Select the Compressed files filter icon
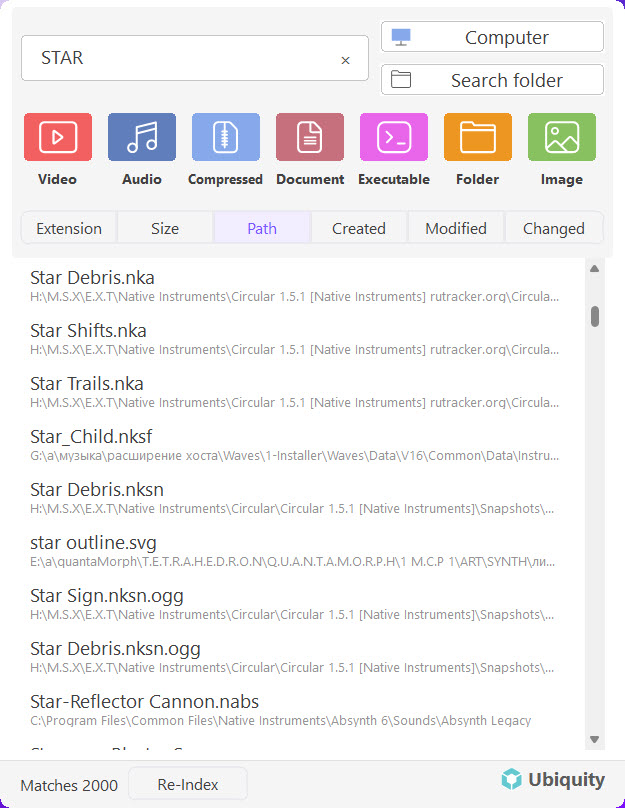This screenshot has width=625, height=808. 226,137
